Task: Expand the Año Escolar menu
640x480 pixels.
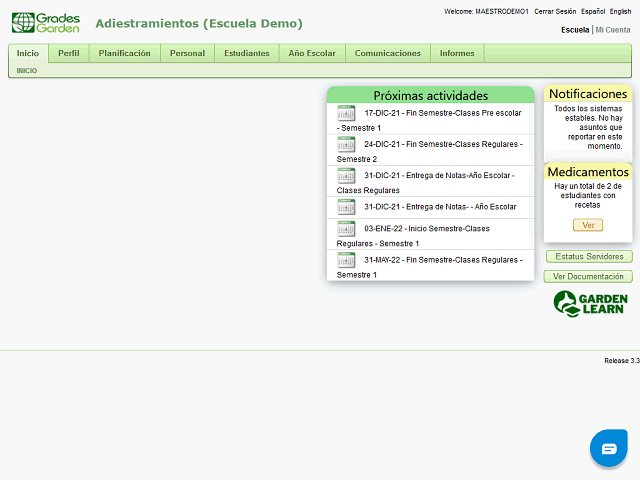Action: [312, 53]
